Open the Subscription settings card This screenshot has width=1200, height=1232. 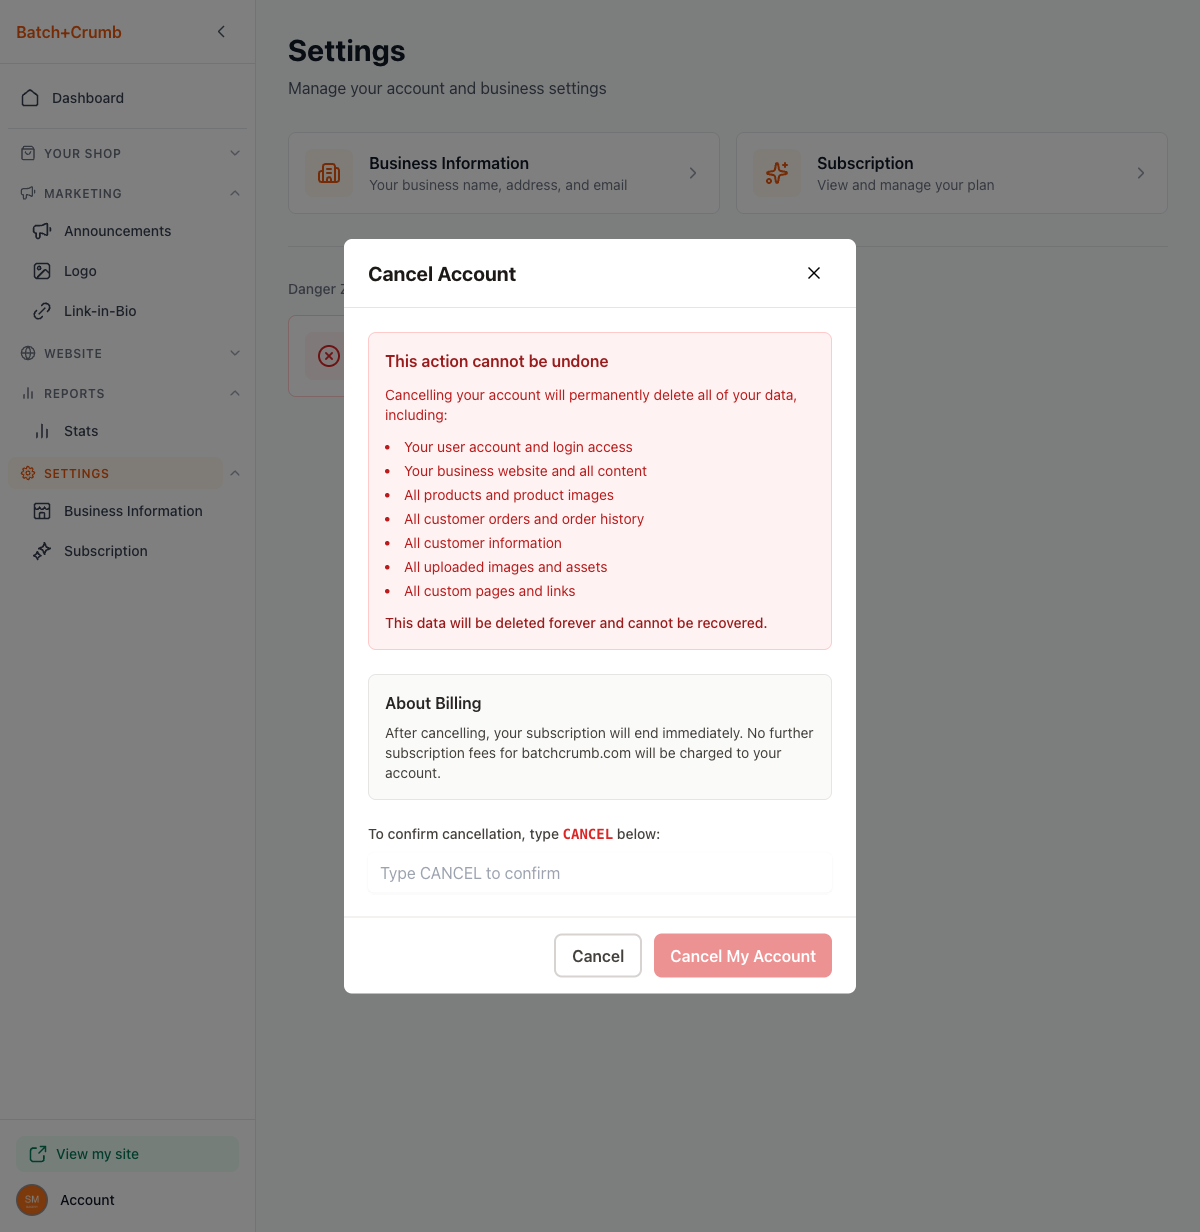click(951, 173)
